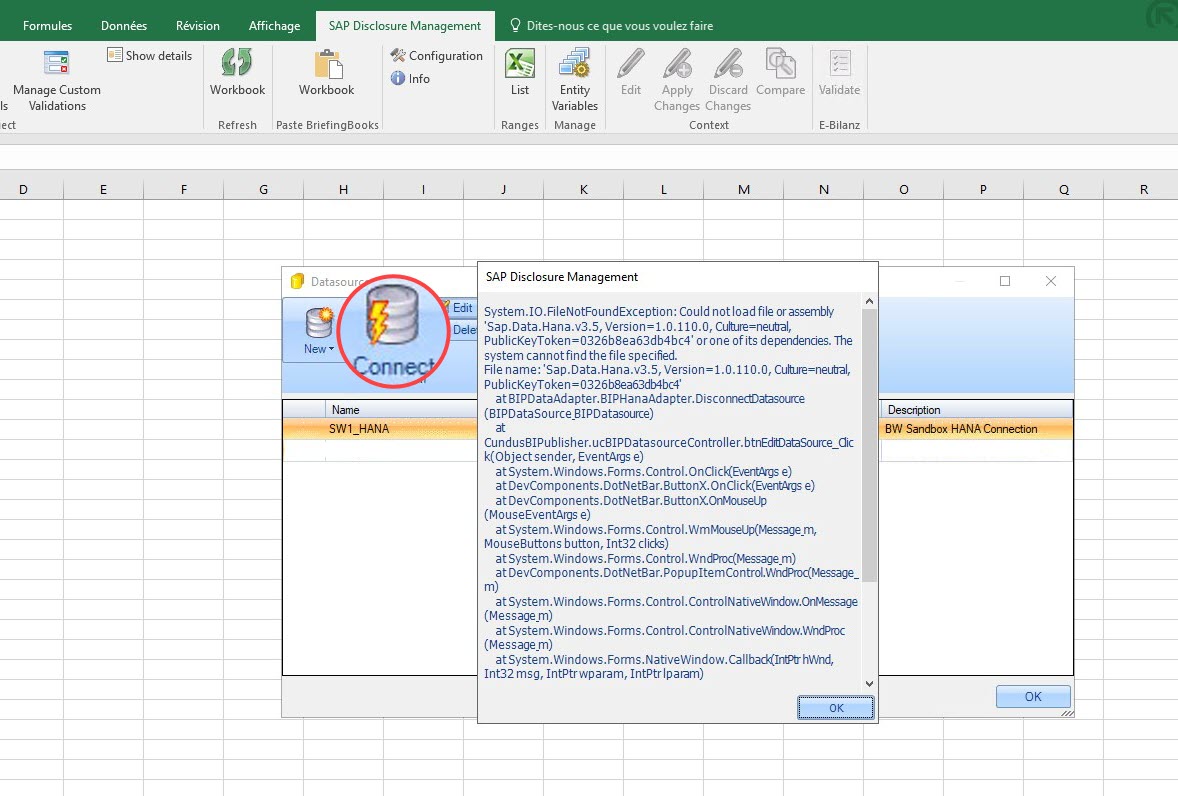Open the Ranges List
1178x796 pixels.
tap(520, 73)
